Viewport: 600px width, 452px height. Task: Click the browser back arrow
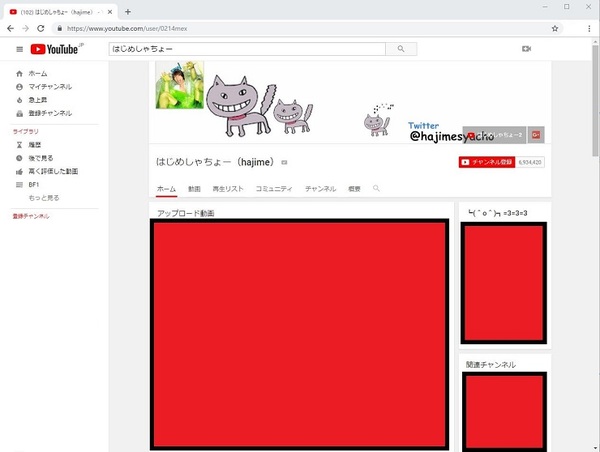10,29
